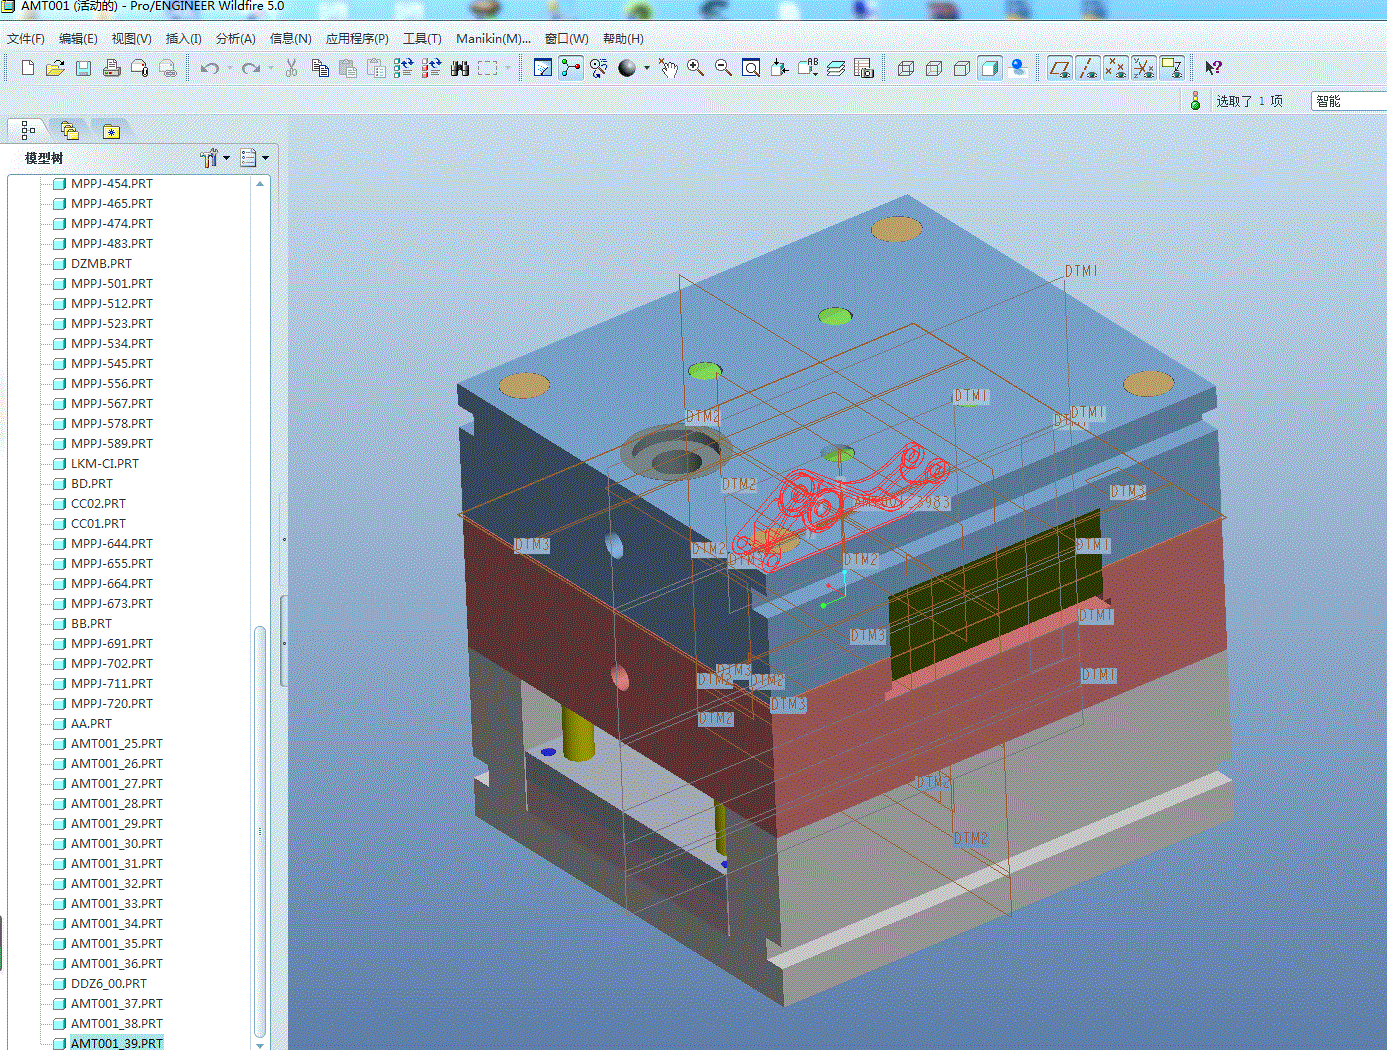1387x1050 pixels.
Task: Open the Layers stack icon
Action: coord(836,68)
